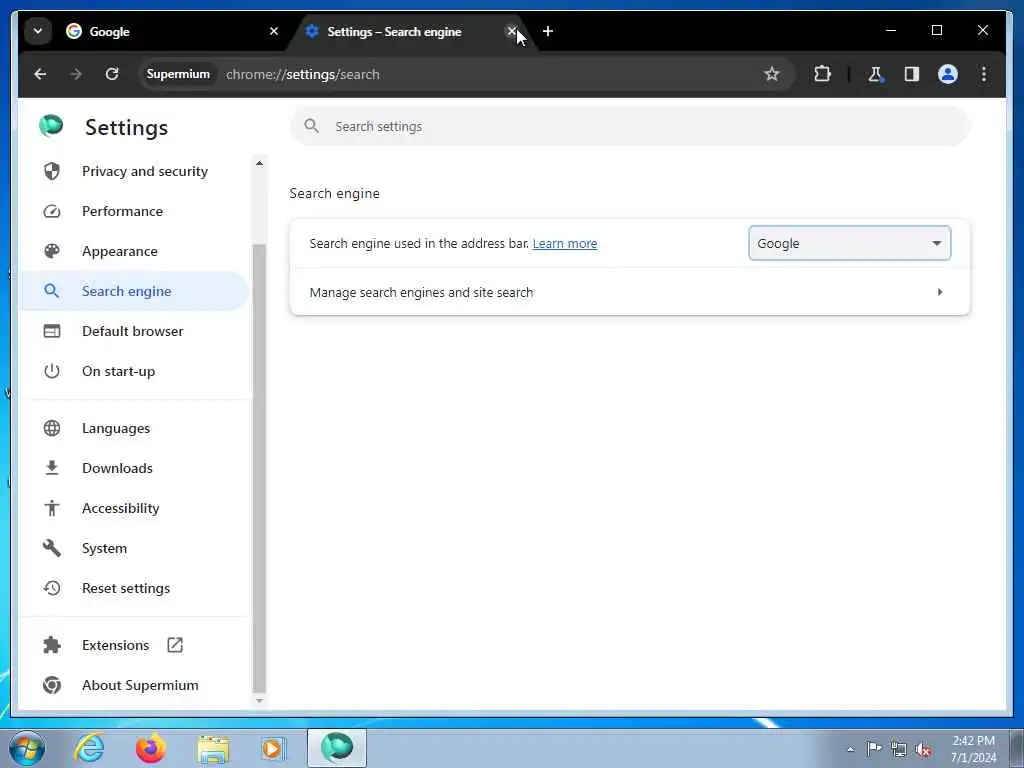Go to Appearance settings
This screenshot has width=1024, height=768.
click(134, 251)
